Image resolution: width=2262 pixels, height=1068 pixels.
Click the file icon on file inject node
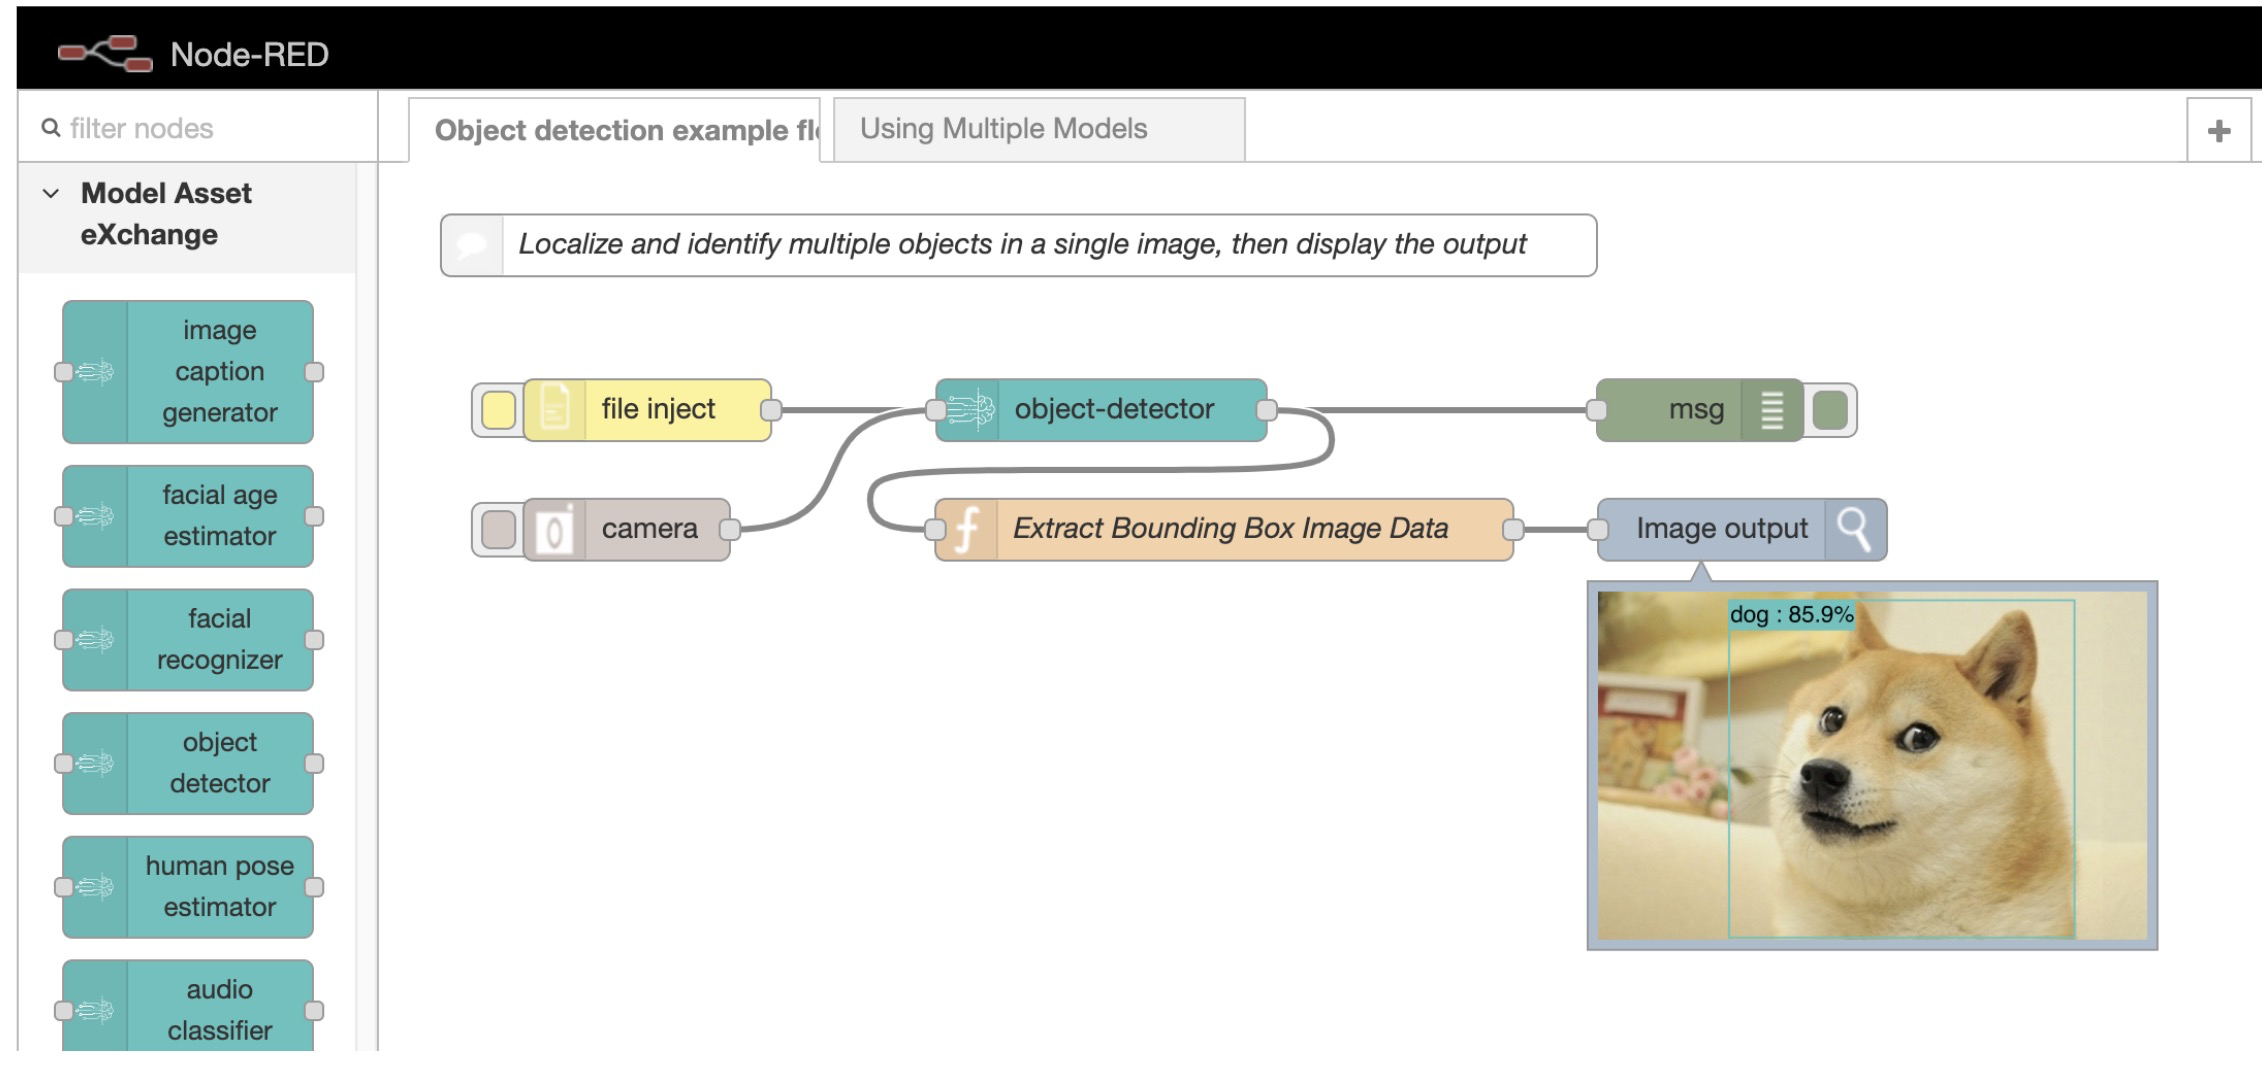pyautogui.click(x=555, y=409)
